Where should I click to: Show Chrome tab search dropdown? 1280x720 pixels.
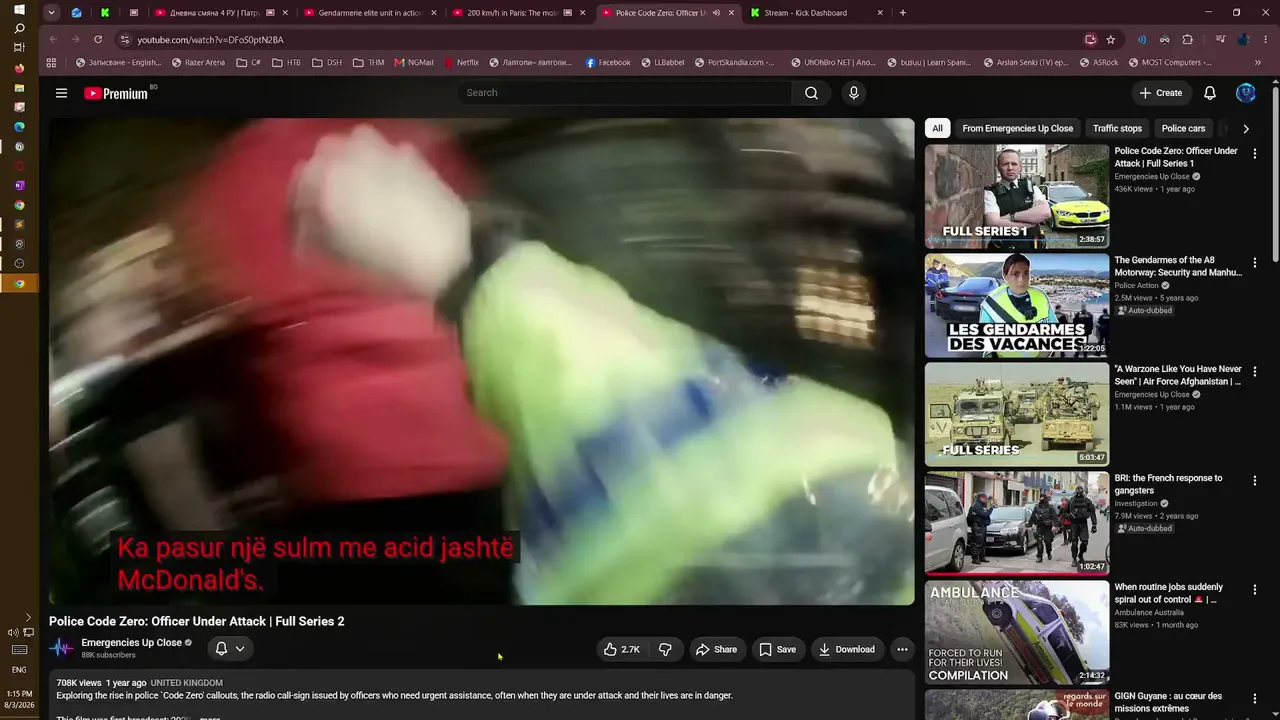[x=51, y=13]
